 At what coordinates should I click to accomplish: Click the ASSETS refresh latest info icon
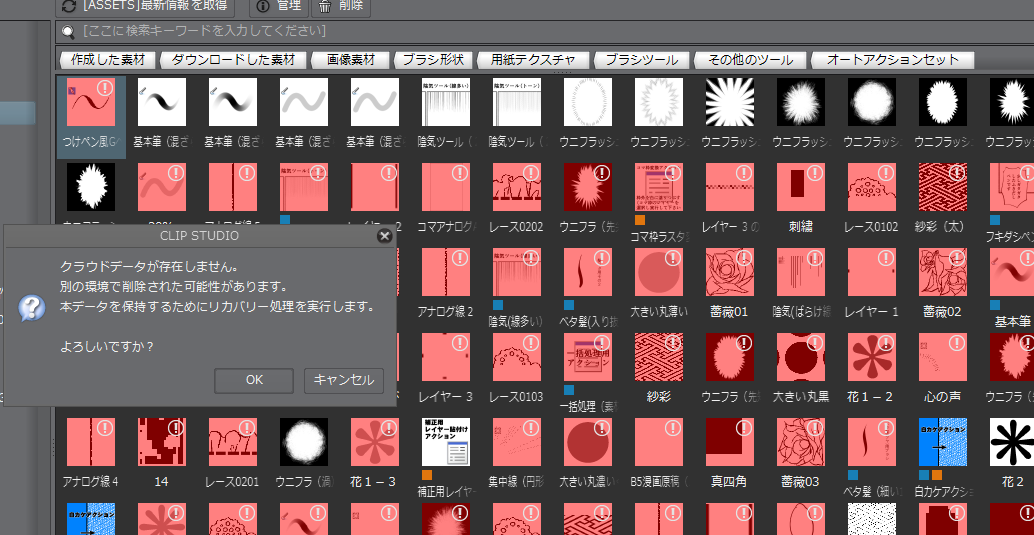pos(69,6)
